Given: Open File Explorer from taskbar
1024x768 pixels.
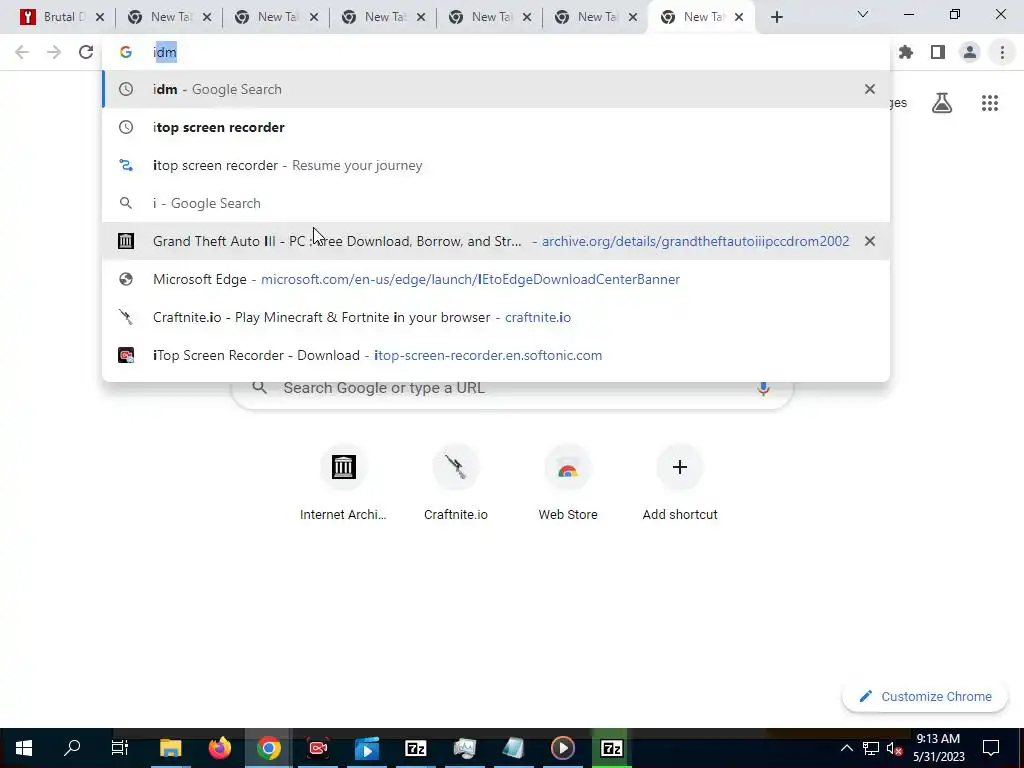Looking at the screenshot, I should click(170, 748).
